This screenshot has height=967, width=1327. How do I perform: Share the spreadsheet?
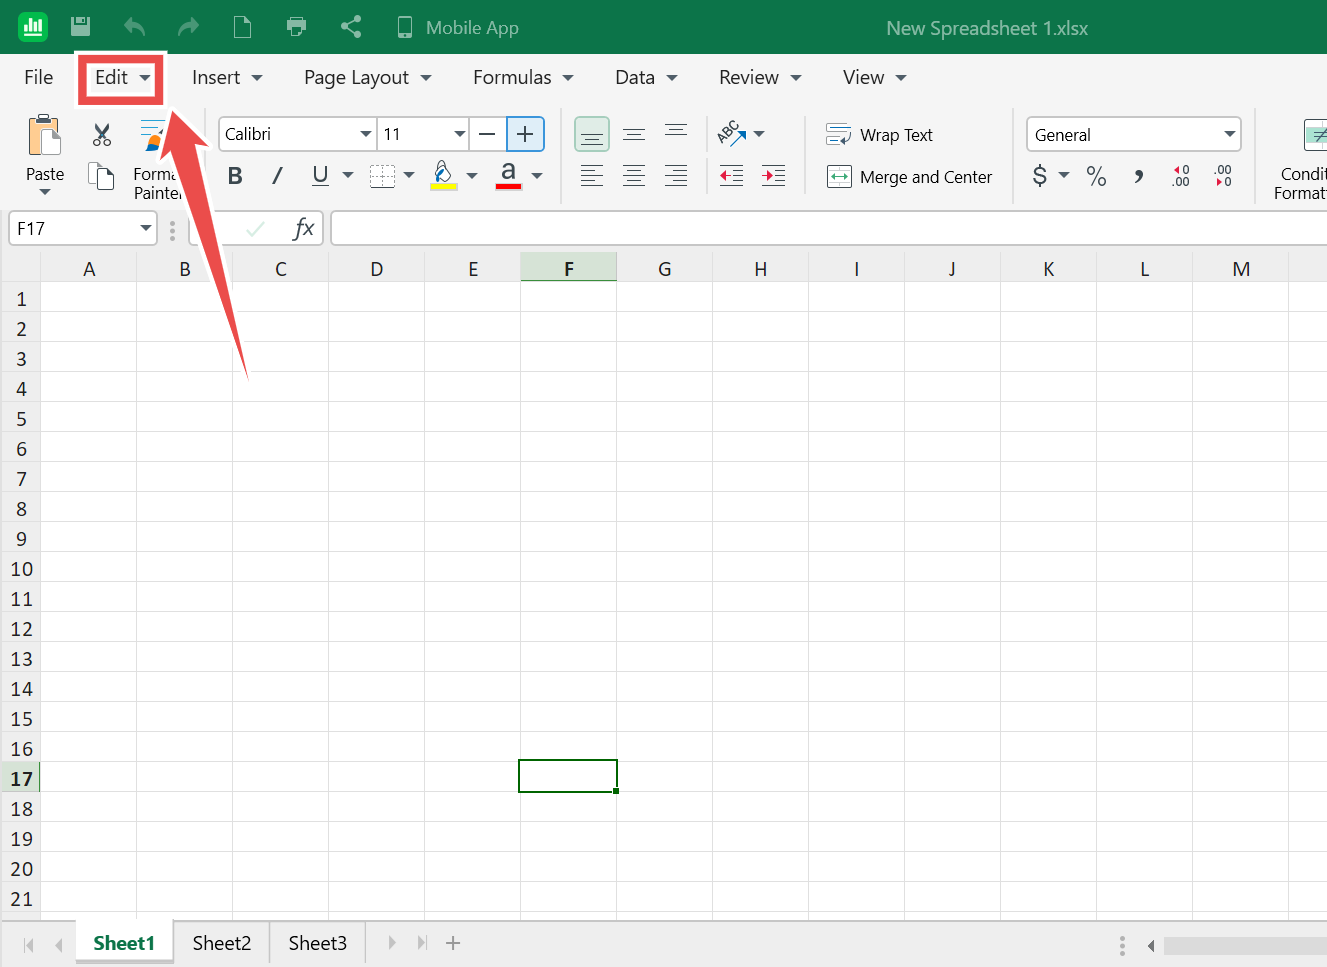(x=350, y=27)
